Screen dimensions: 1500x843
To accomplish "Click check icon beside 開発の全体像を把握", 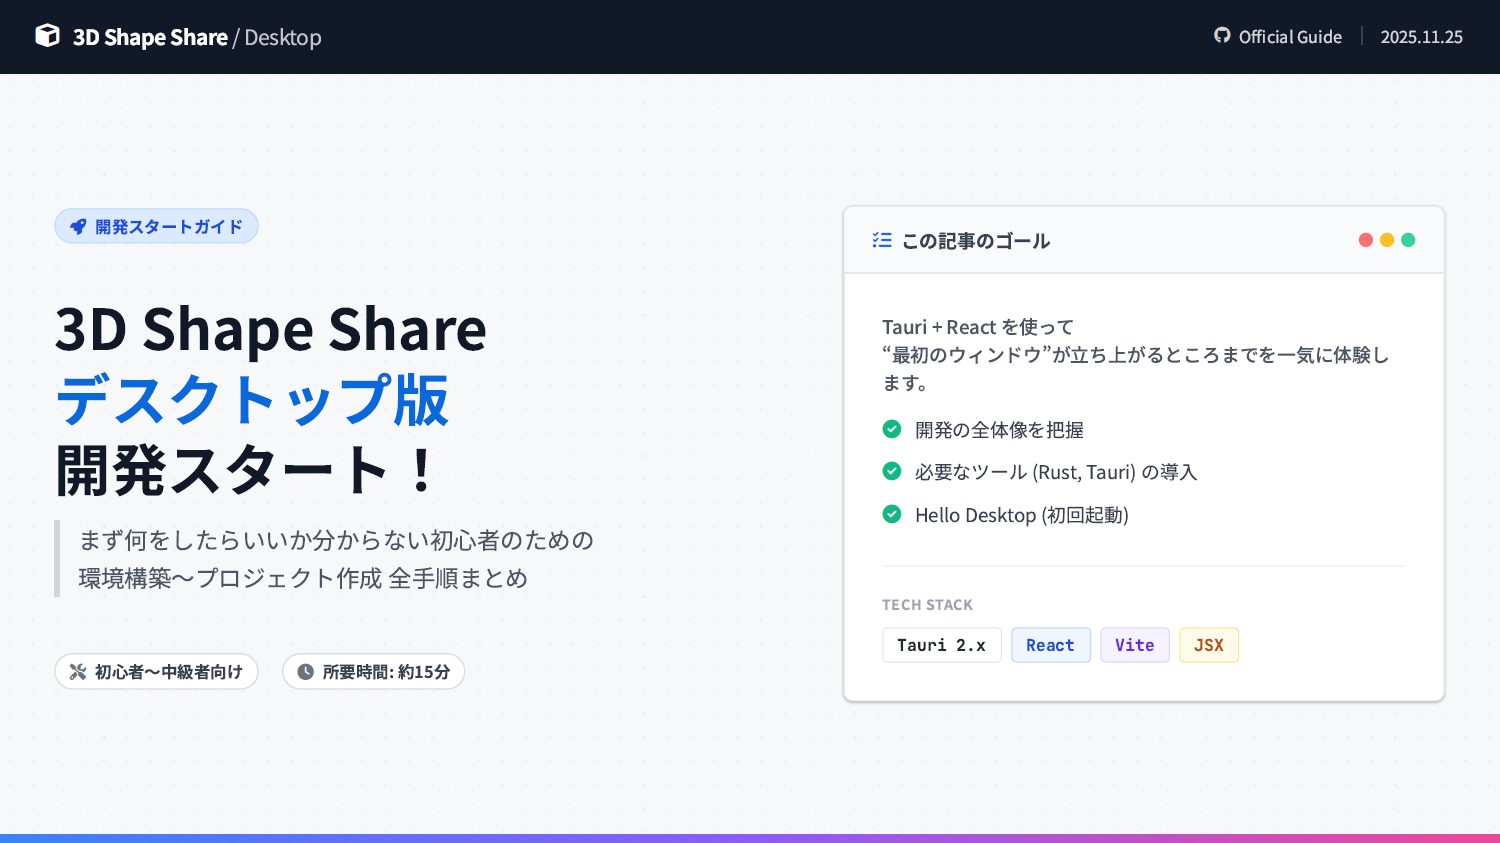I will 892,429.
